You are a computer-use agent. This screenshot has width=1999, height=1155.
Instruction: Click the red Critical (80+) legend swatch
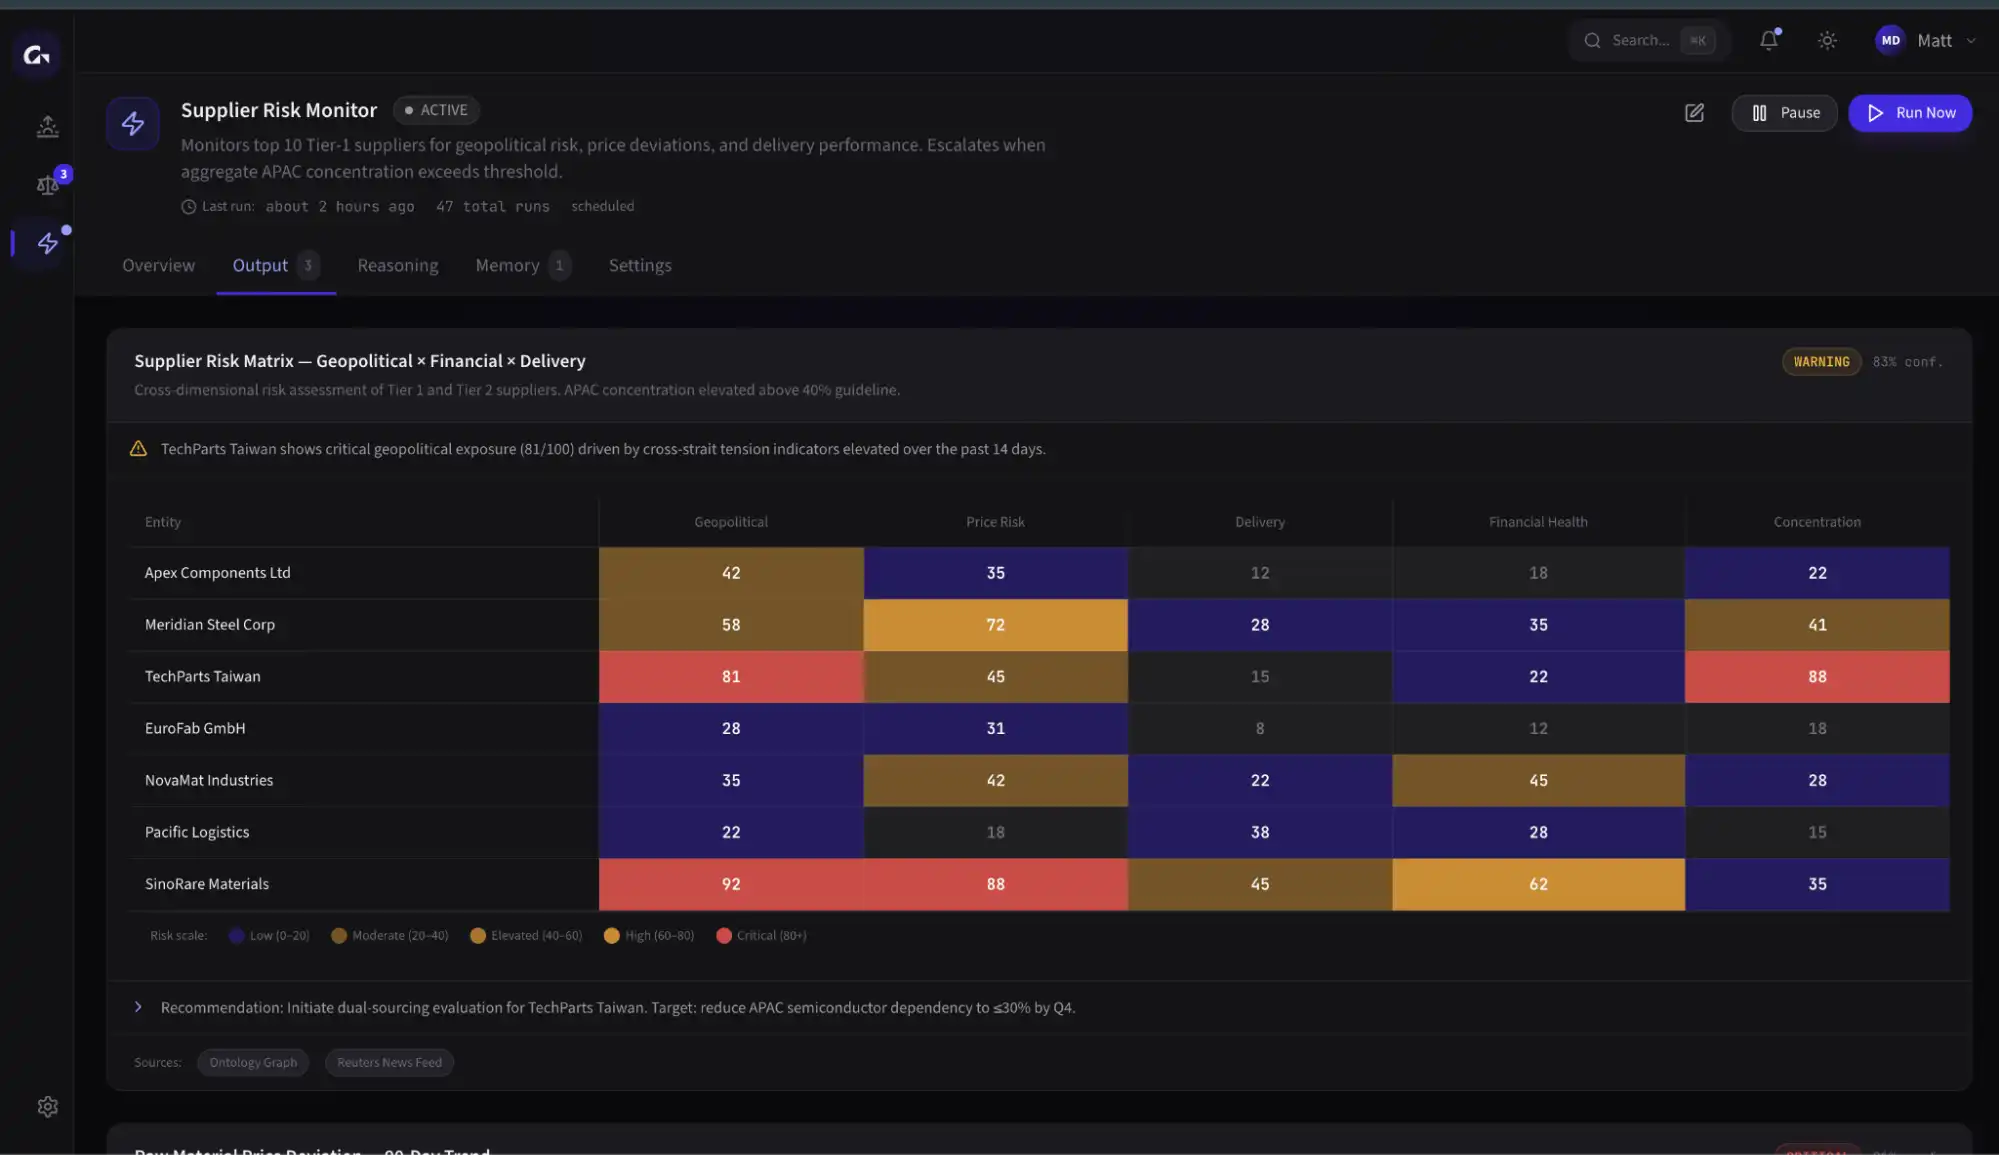click(724, 936)
